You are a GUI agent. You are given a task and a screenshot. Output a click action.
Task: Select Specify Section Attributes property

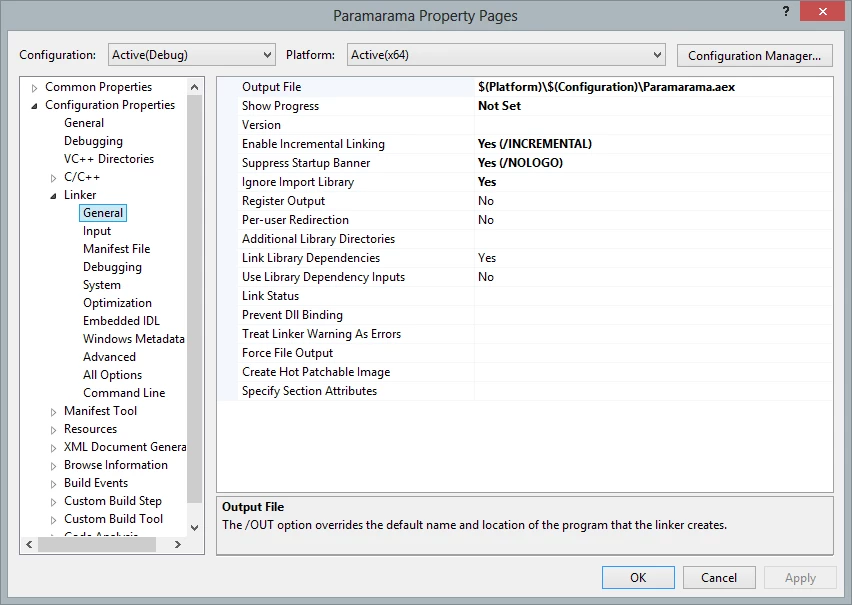[x=525, y=391]
